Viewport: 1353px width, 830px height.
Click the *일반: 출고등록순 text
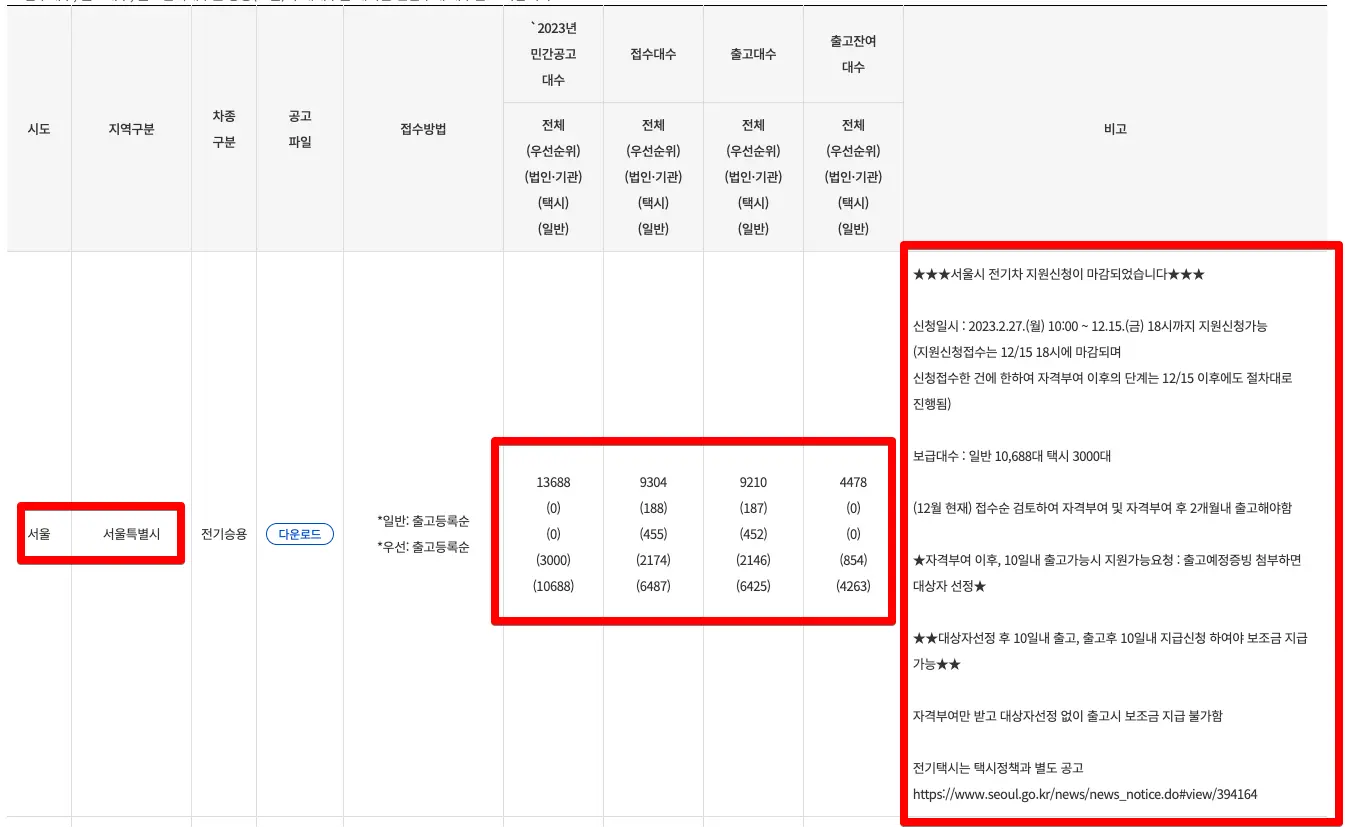423,522
